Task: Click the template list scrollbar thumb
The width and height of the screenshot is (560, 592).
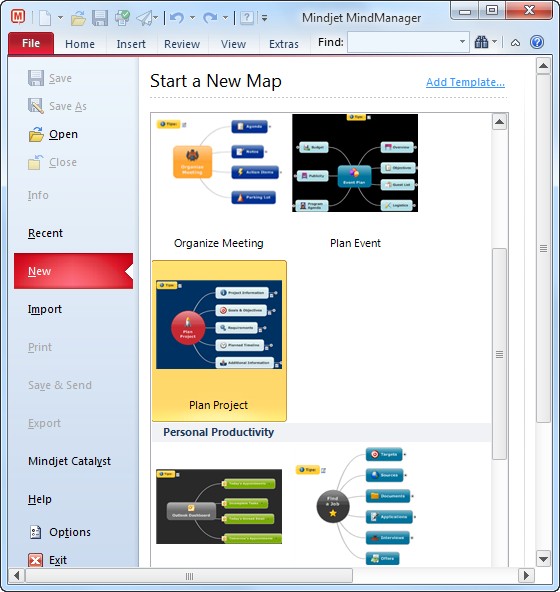Action: (x=499, y=354)
